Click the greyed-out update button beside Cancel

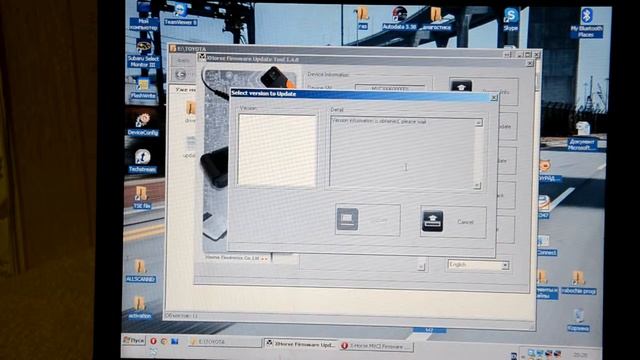coord(367,220)
